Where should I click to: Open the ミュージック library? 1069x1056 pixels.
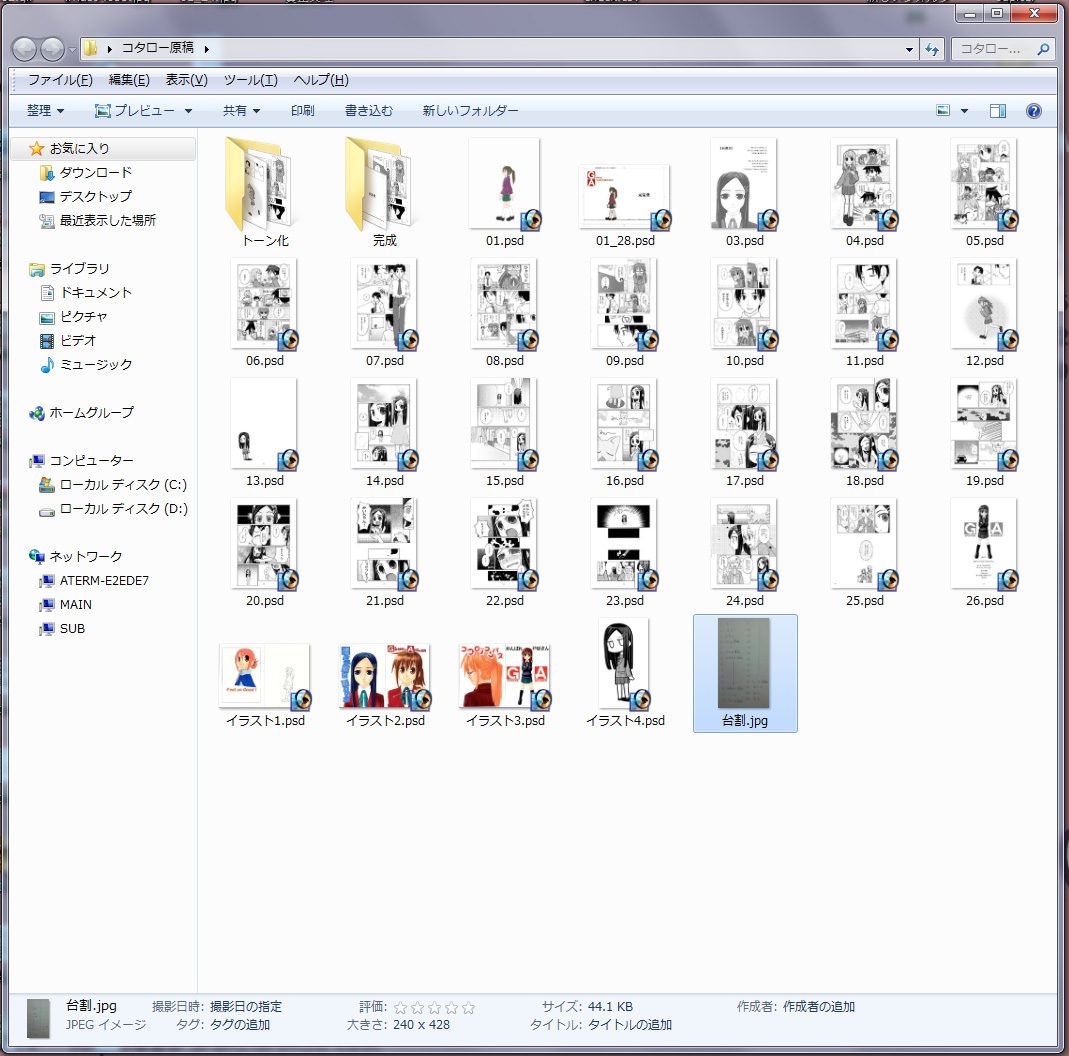96,364
